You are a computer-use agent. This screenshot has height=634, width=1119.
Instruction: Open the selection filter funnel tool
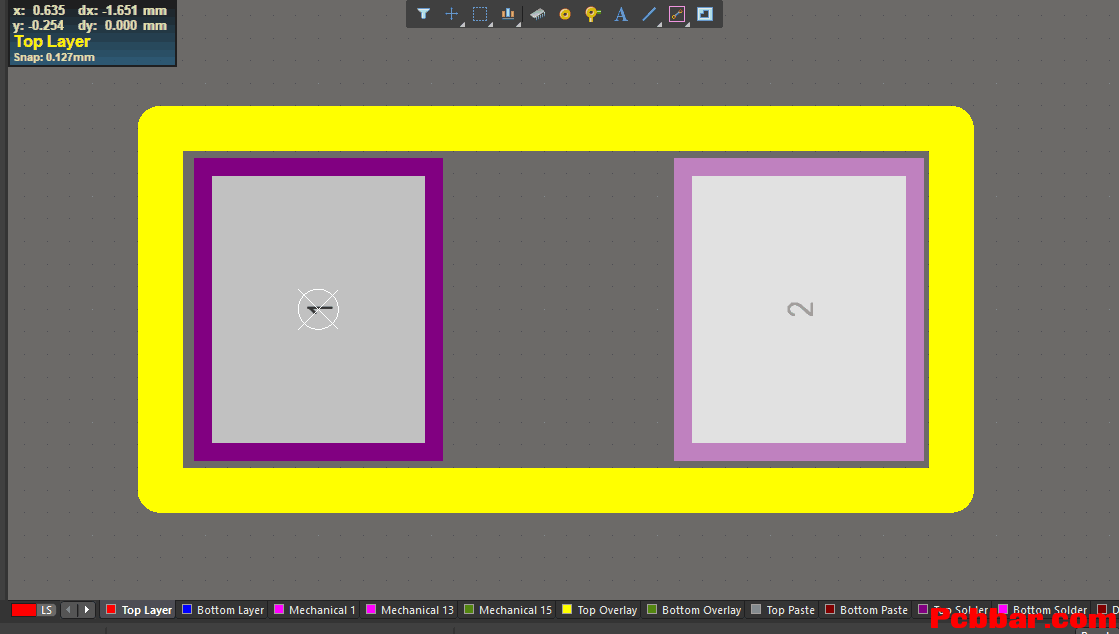423,14
